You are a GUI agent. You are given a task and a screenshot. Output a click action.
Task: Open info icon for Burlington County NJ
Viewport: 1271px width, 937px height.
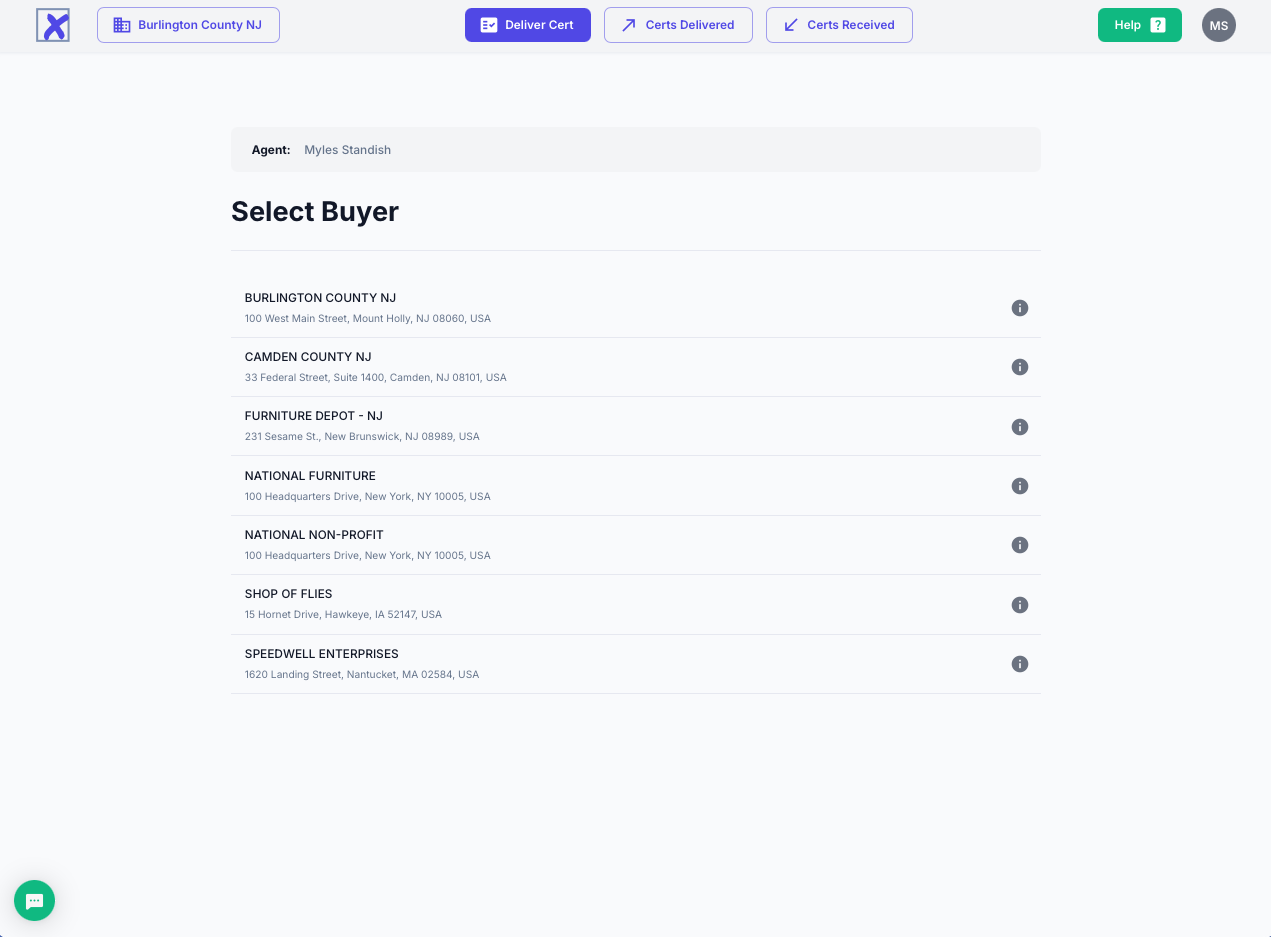coord(1019,308)
